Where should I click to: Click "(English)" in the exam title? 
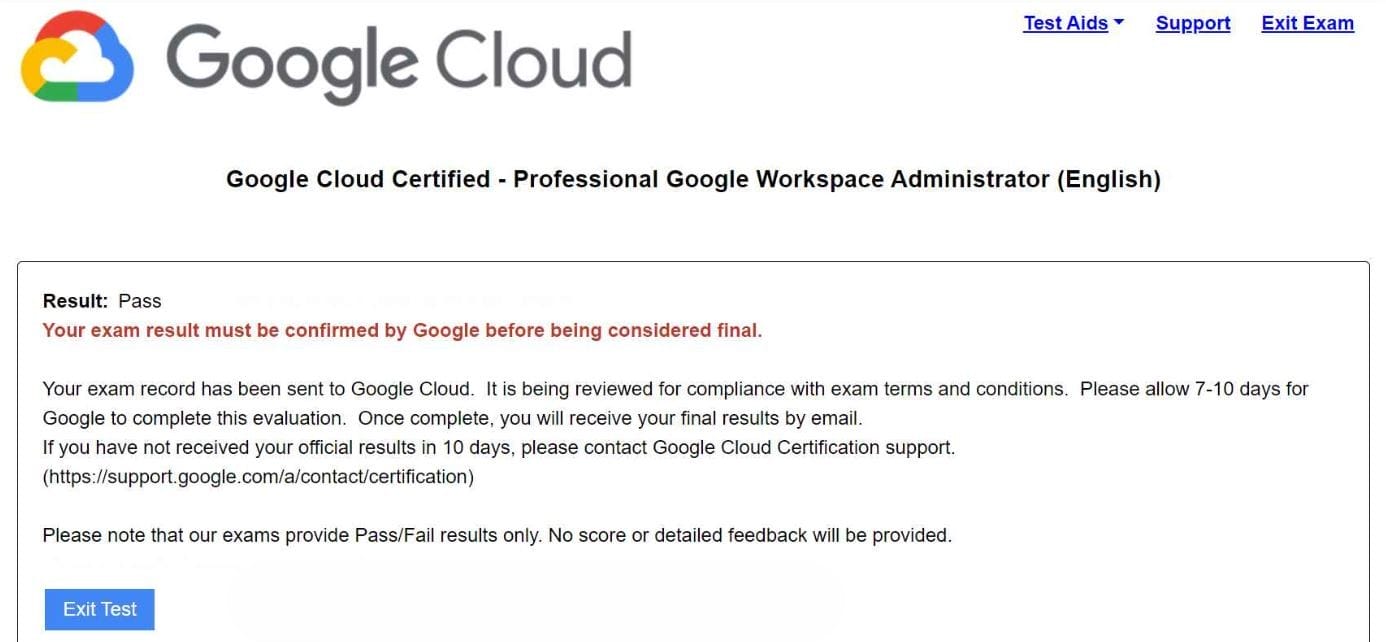pyautogui.click(x=1107, y=179)
